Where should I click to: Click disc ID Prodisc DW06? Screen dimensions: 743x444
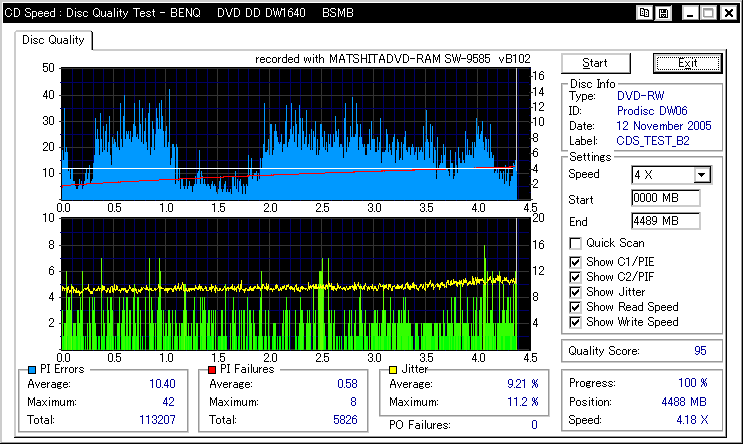coord(652,111)
